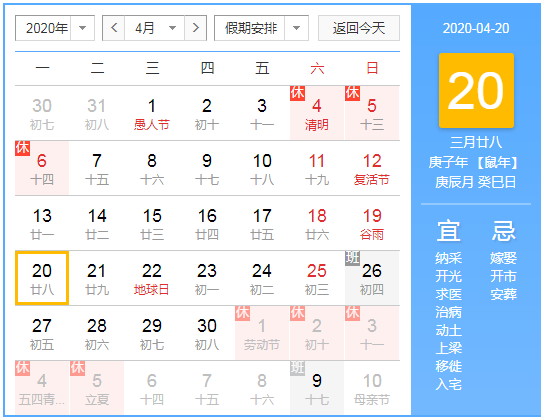Select April 26 初四 workday
The width and height of the screenshot is (543, 420).
(372, 278)
